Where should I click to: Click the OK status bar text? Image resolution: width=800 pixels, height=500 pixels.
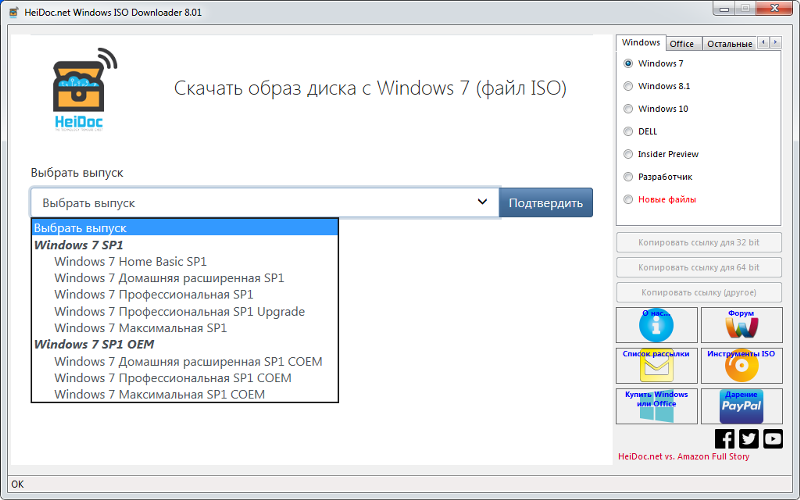(17, 484)
